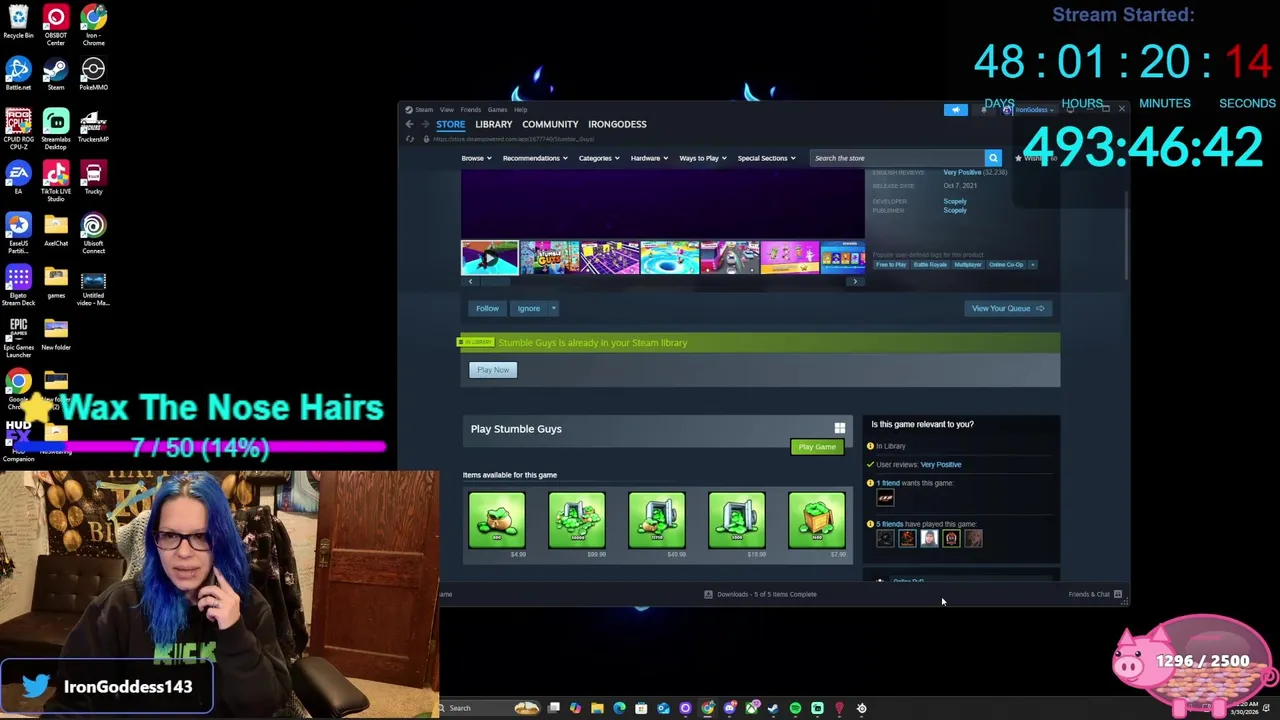Select the $4.99 gem pack item

(497, 525)
